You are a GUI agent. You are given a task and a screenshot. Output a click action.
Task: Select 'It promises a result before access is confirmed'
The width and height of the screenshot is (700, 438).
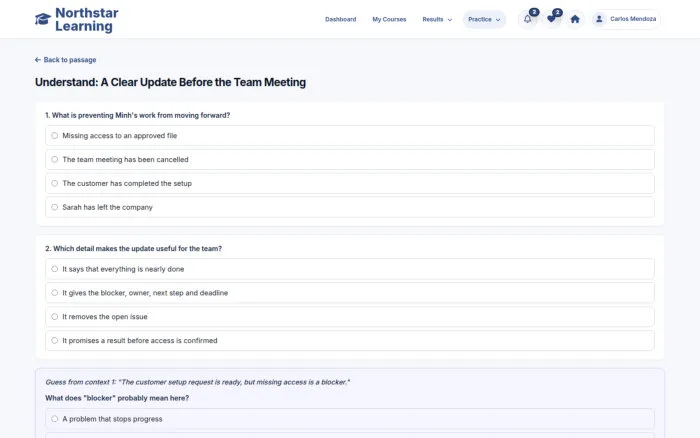point(350,341)
